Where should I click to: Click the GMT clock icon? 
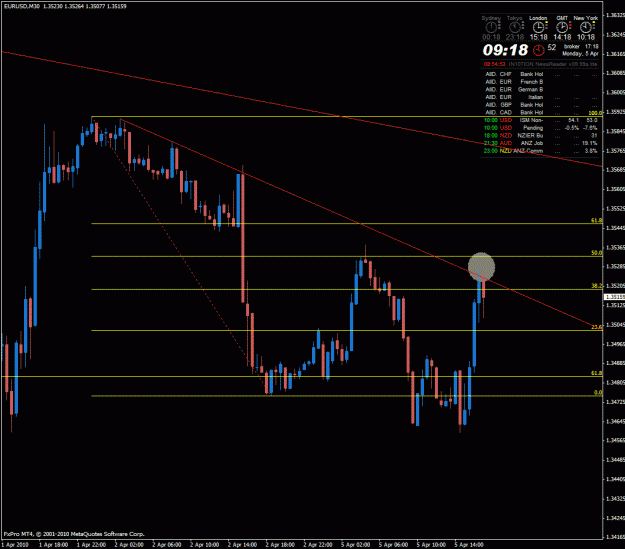562,27
